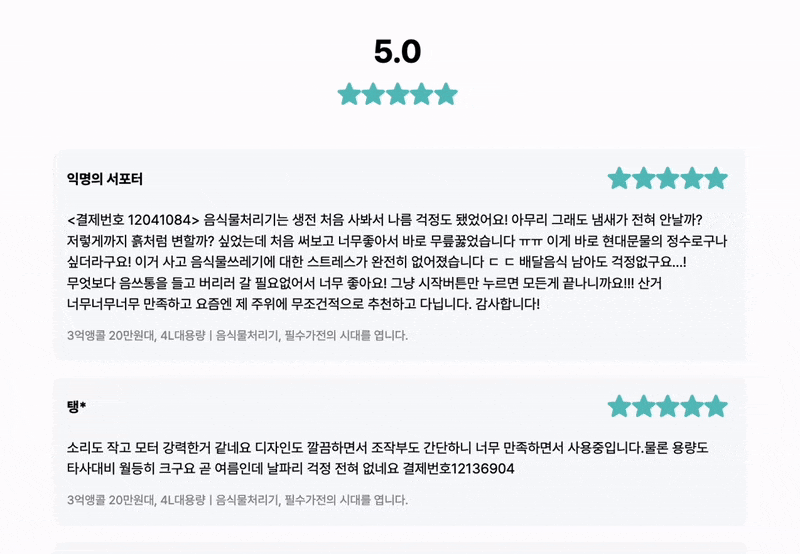Click fourth star of 탱*'s review
The width and height of the screenshot is (800, 554).
tap(692, 406)
